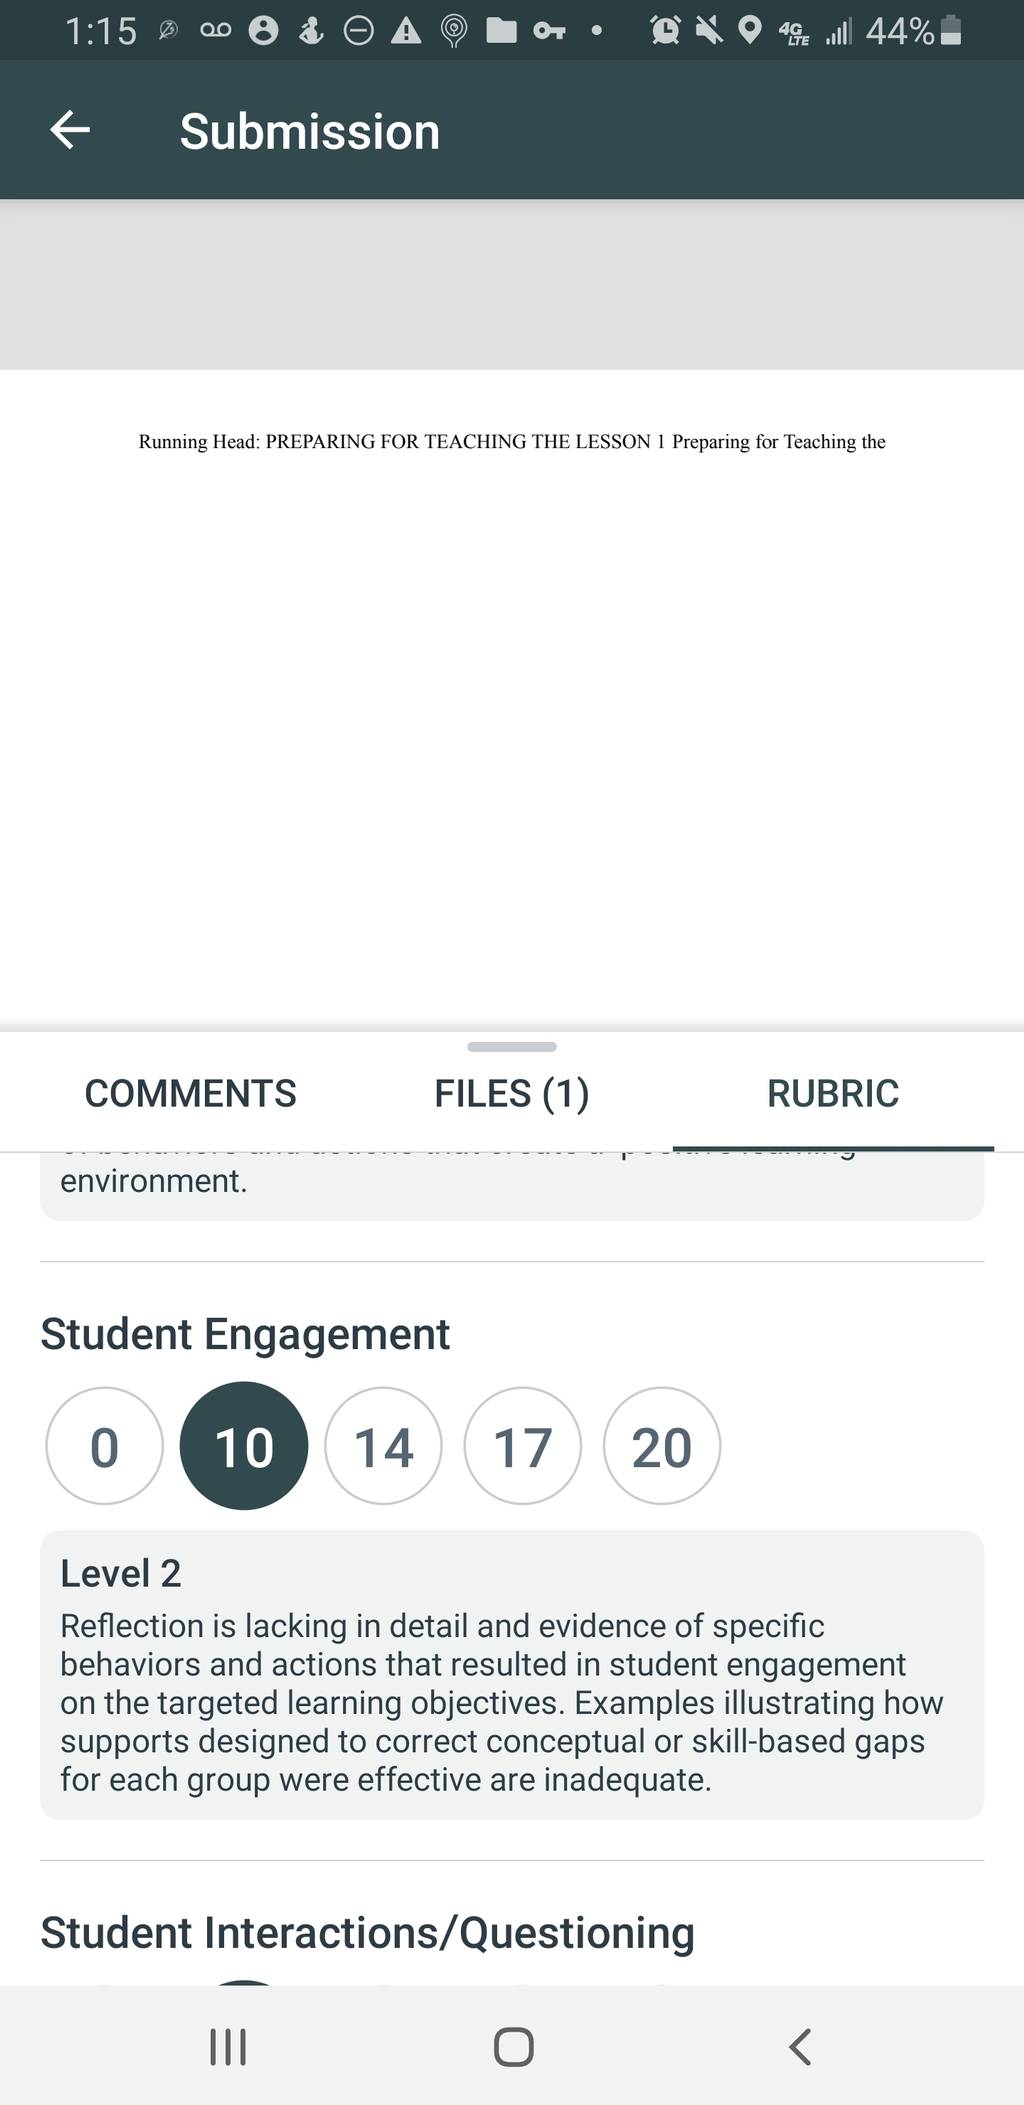The width and height of the screenshot is (1024, 2105).
Task: Tap the back arrow beside Submission
Action: coord(70,130)
